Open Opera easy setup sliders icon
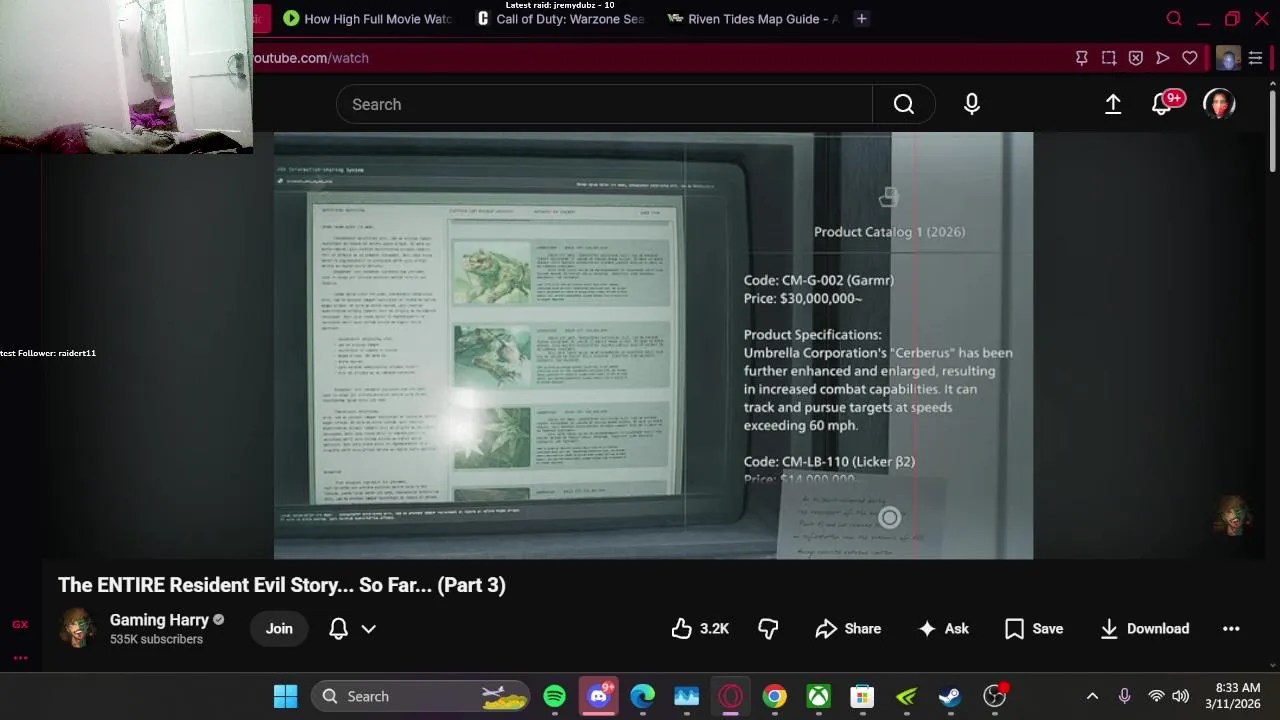This screenshot has height=720, width=1280. pyautogui.click(x=1255, y=58)
